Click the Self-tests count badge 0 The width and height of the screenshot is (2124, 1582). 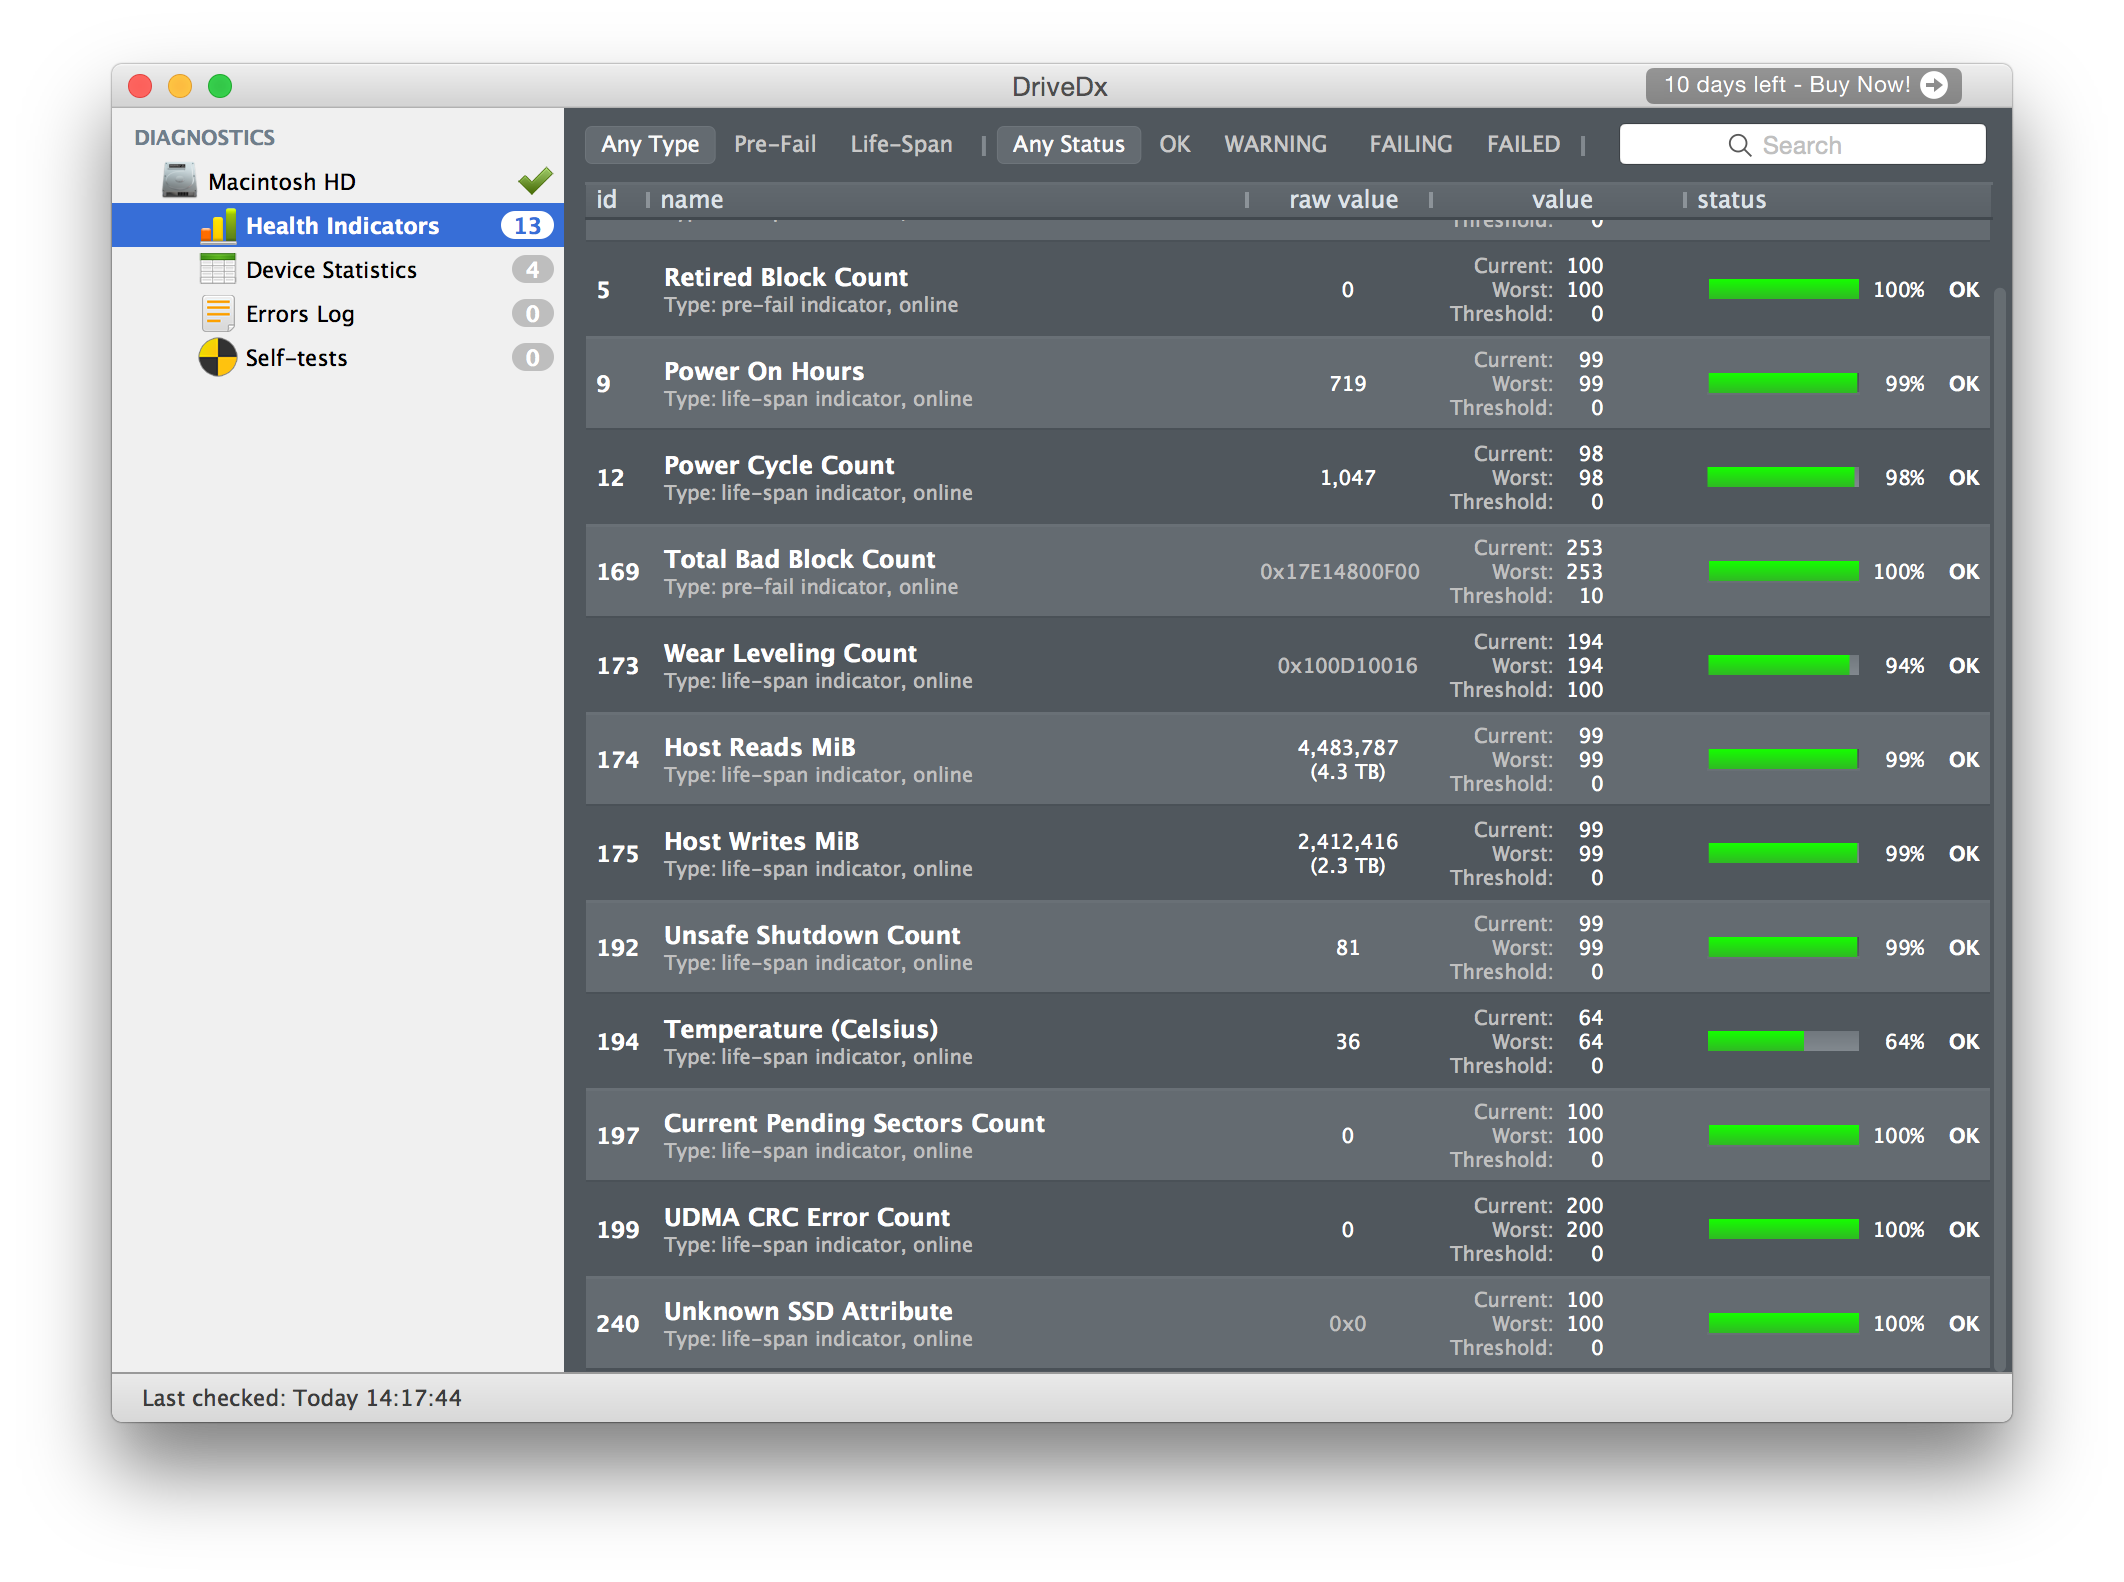click(532, 358)
